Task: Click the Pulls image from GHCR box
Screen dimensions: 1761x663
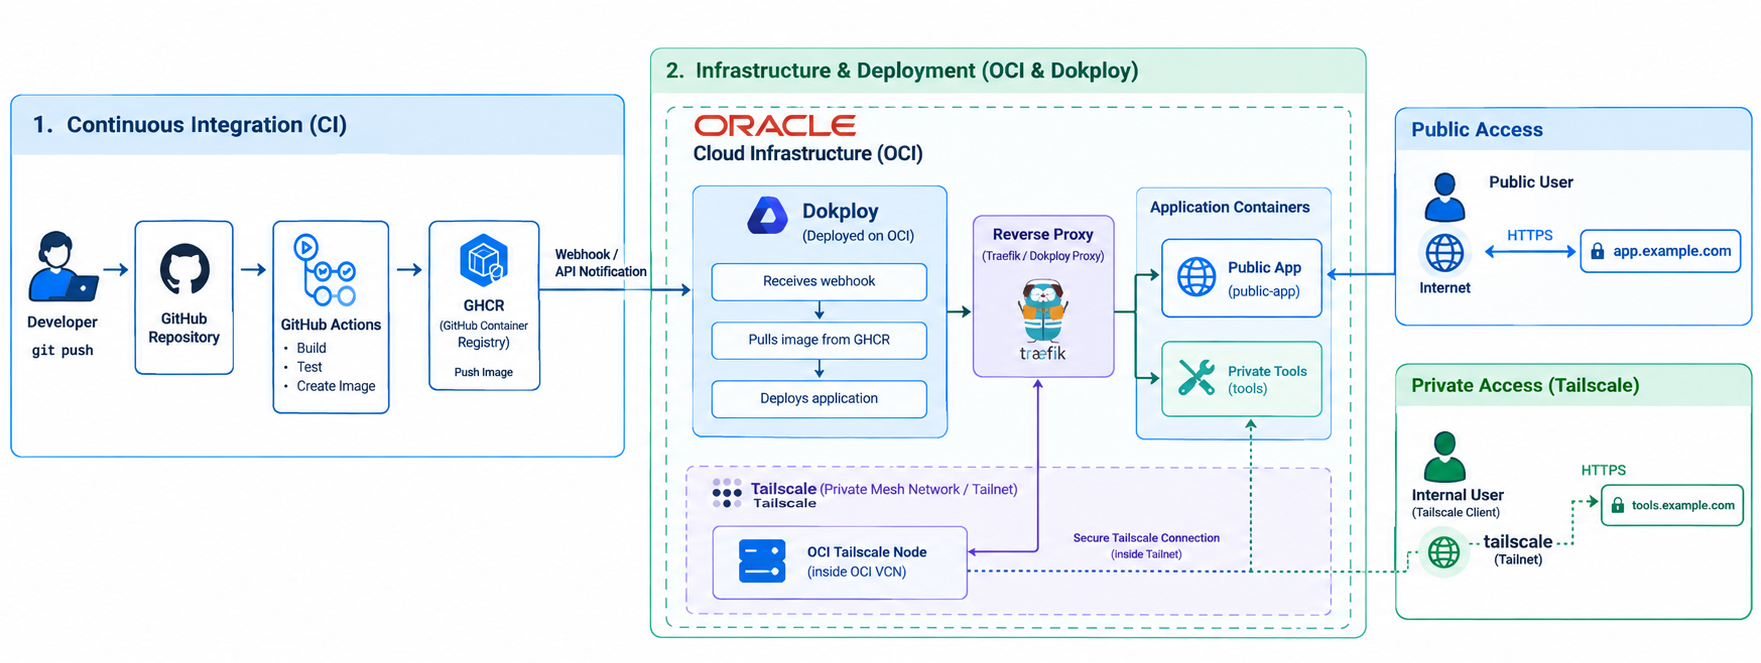Action: coord(819,340)
